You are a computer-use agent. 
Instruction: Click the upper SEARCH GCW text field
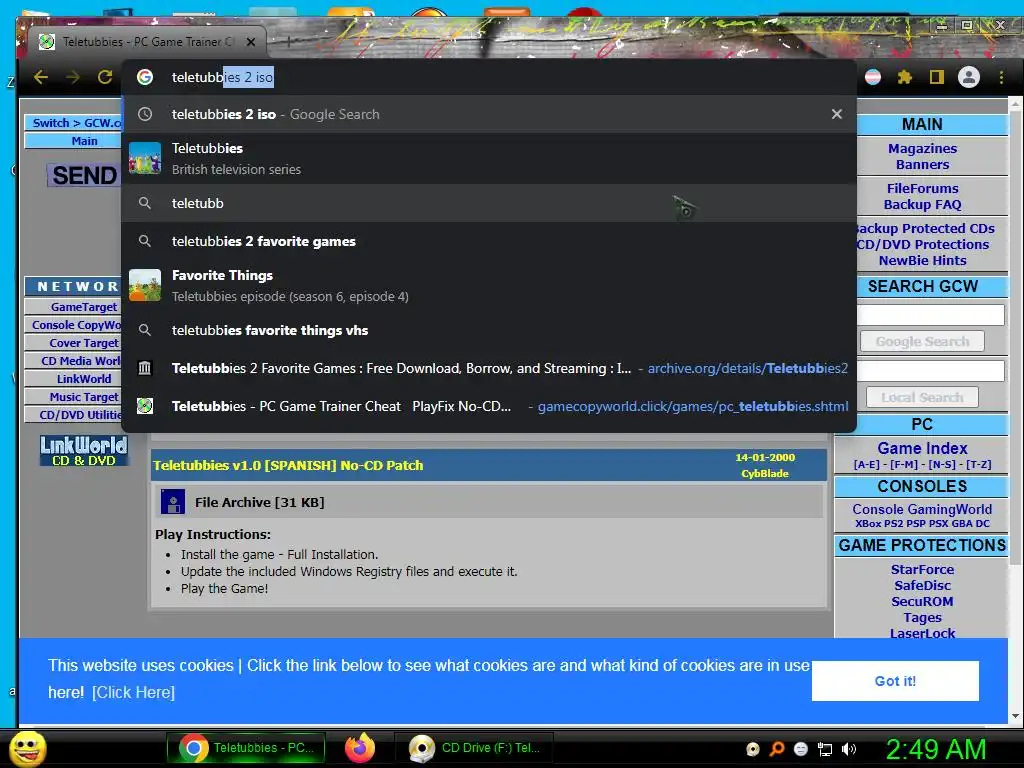point(931,315)
